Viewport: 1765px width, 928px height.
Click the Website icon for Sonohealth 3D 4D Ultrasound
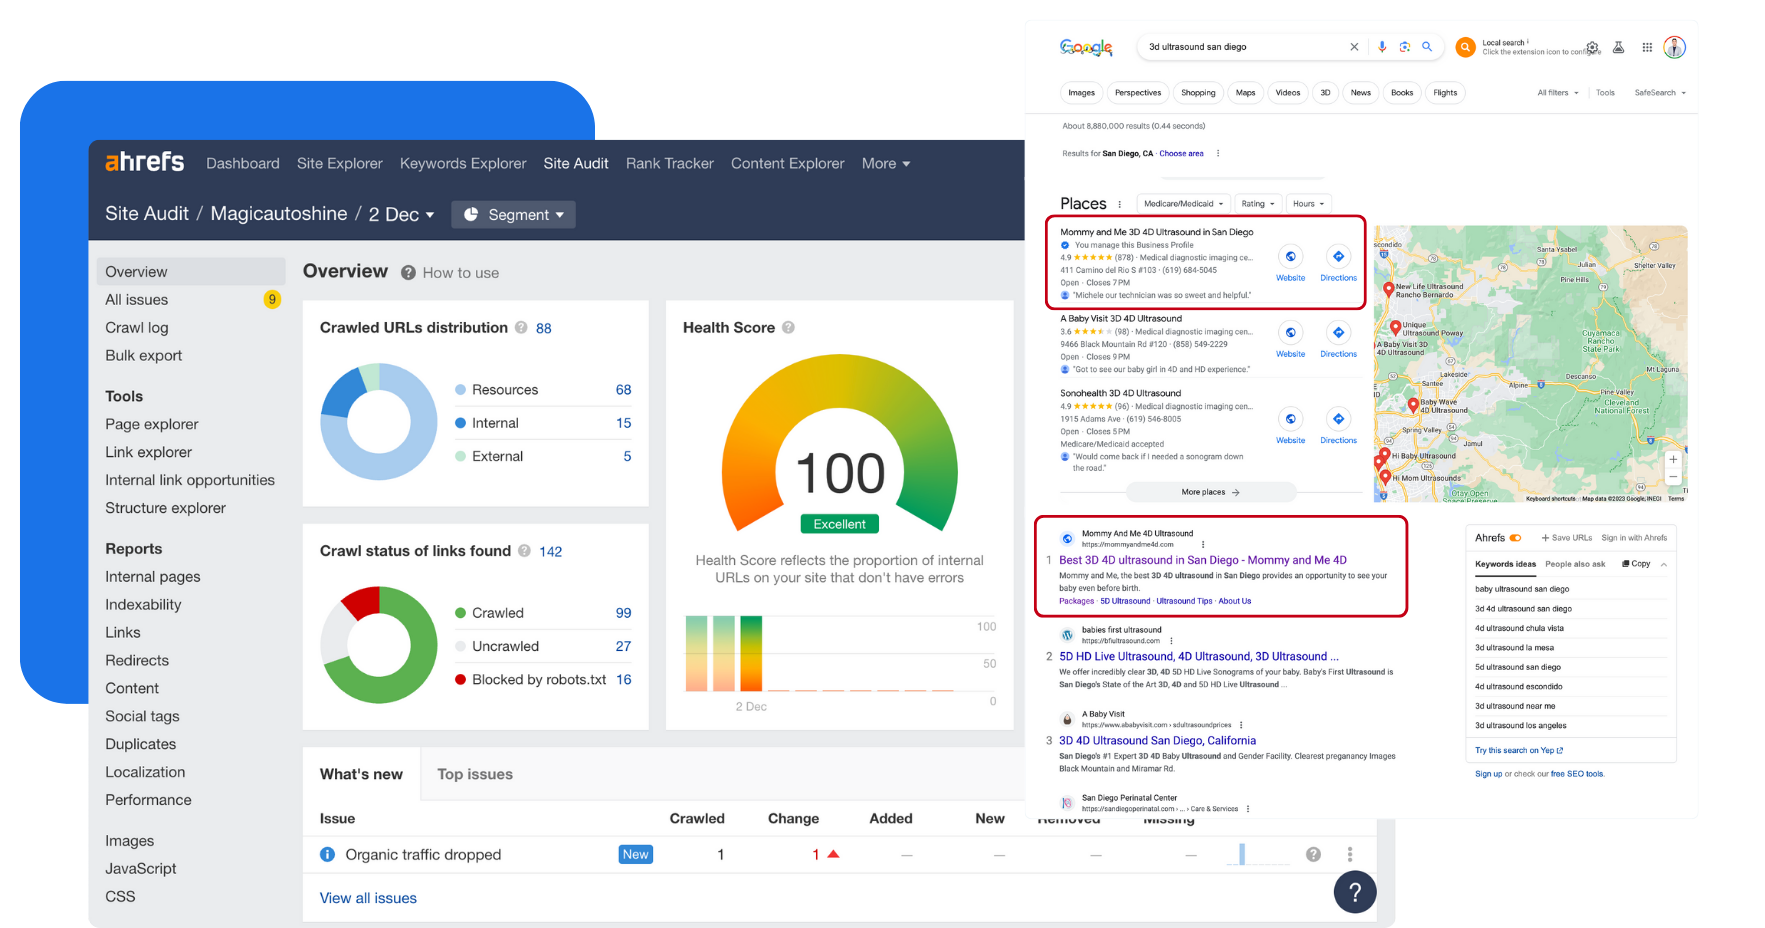[1291, 419]
